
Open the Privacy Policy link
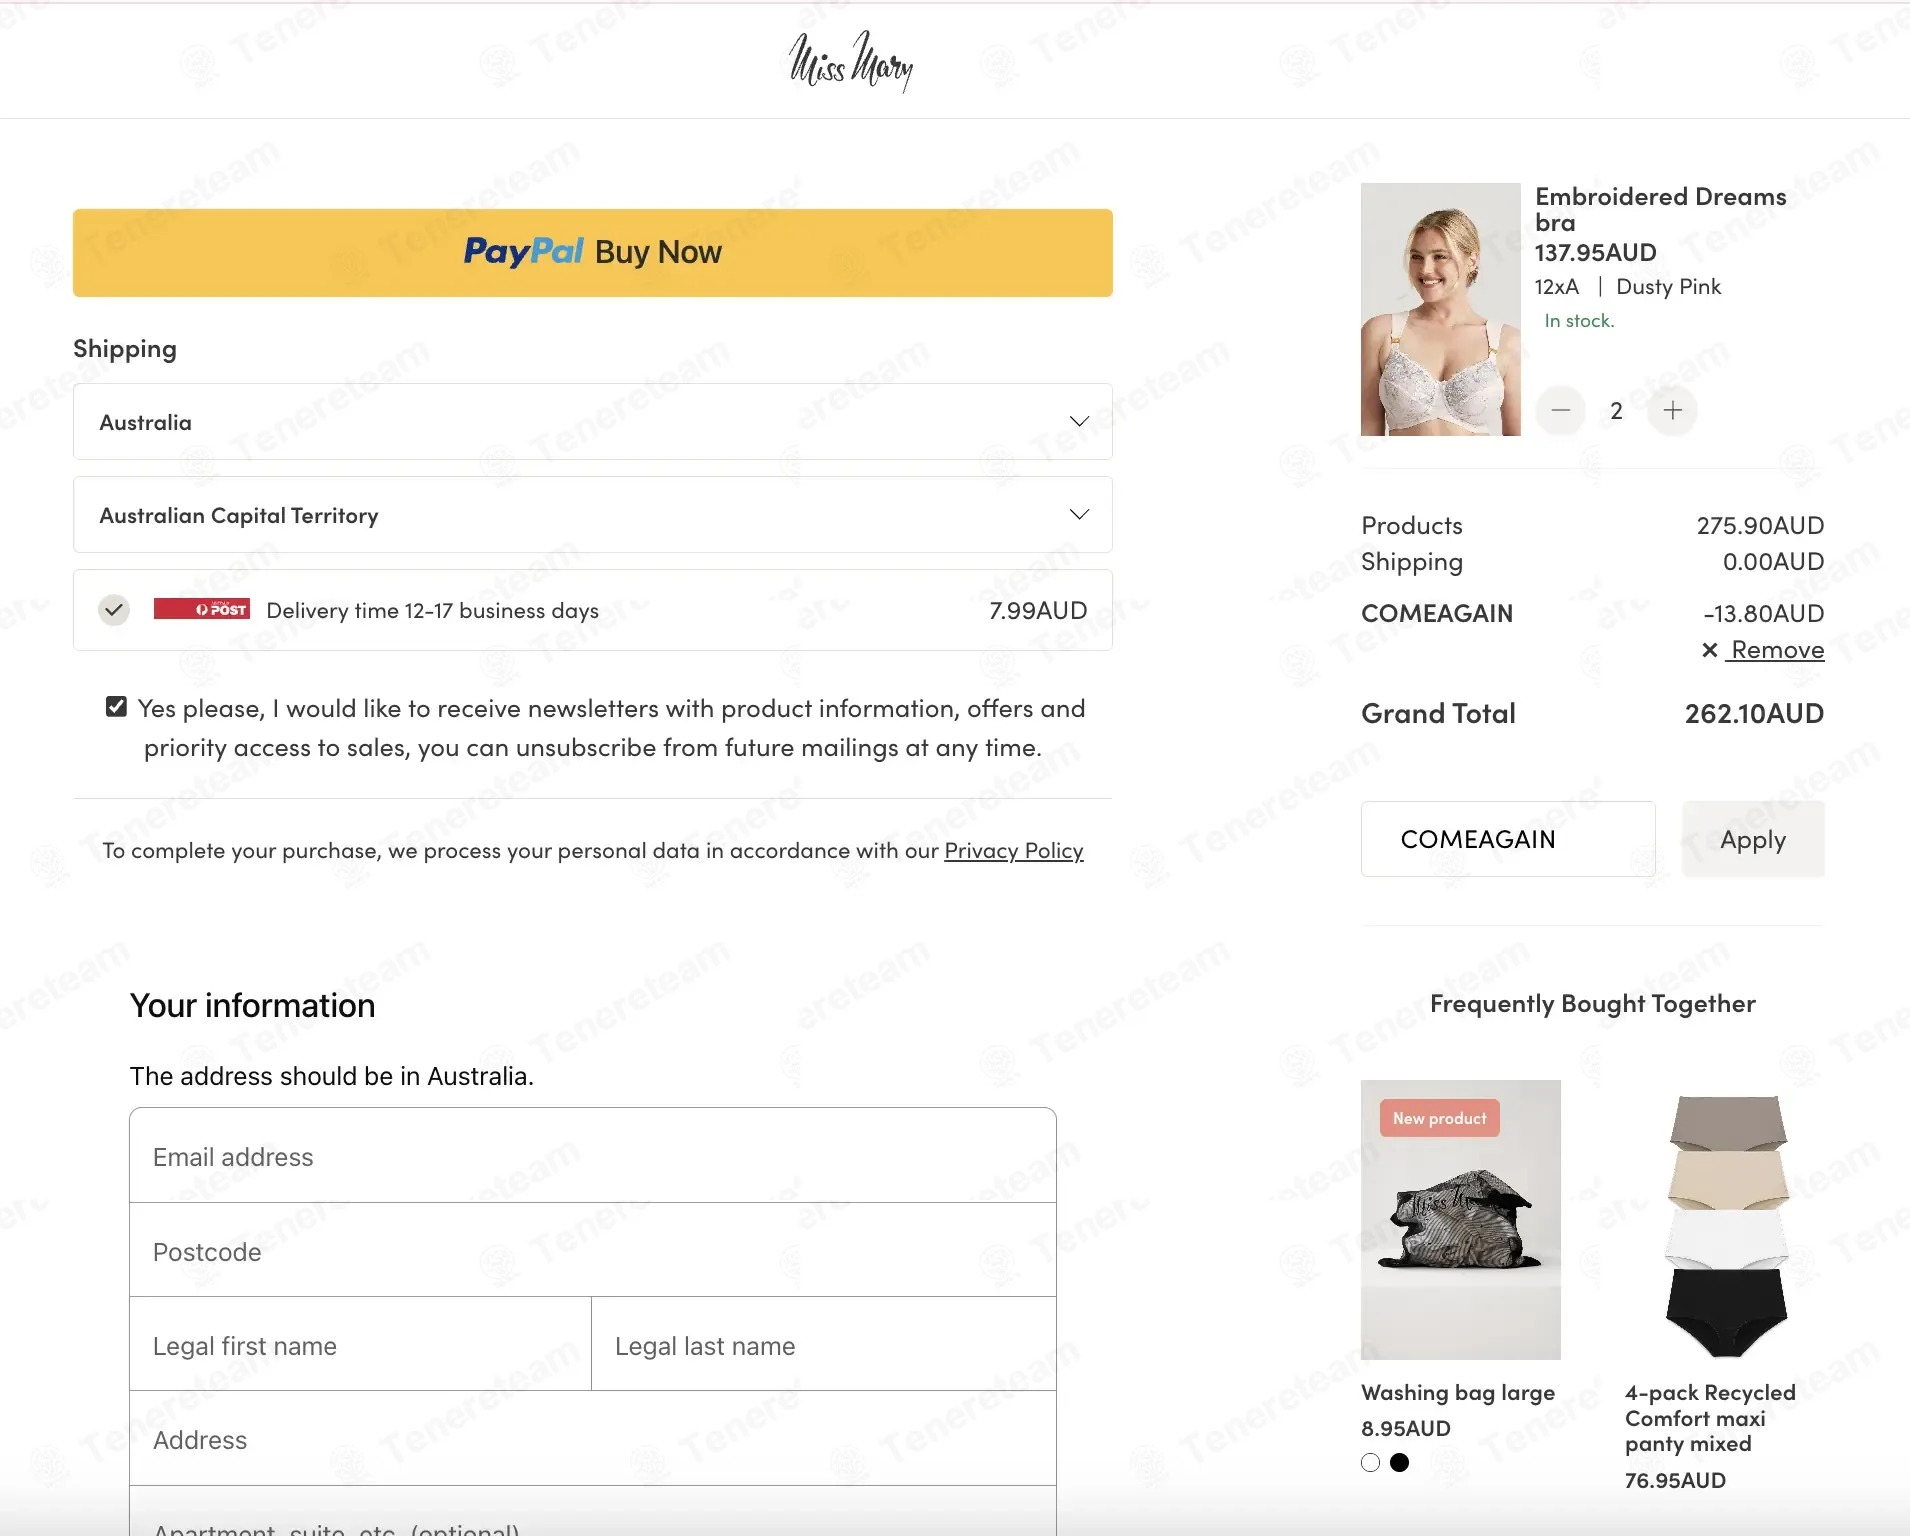pos(1013,850)
